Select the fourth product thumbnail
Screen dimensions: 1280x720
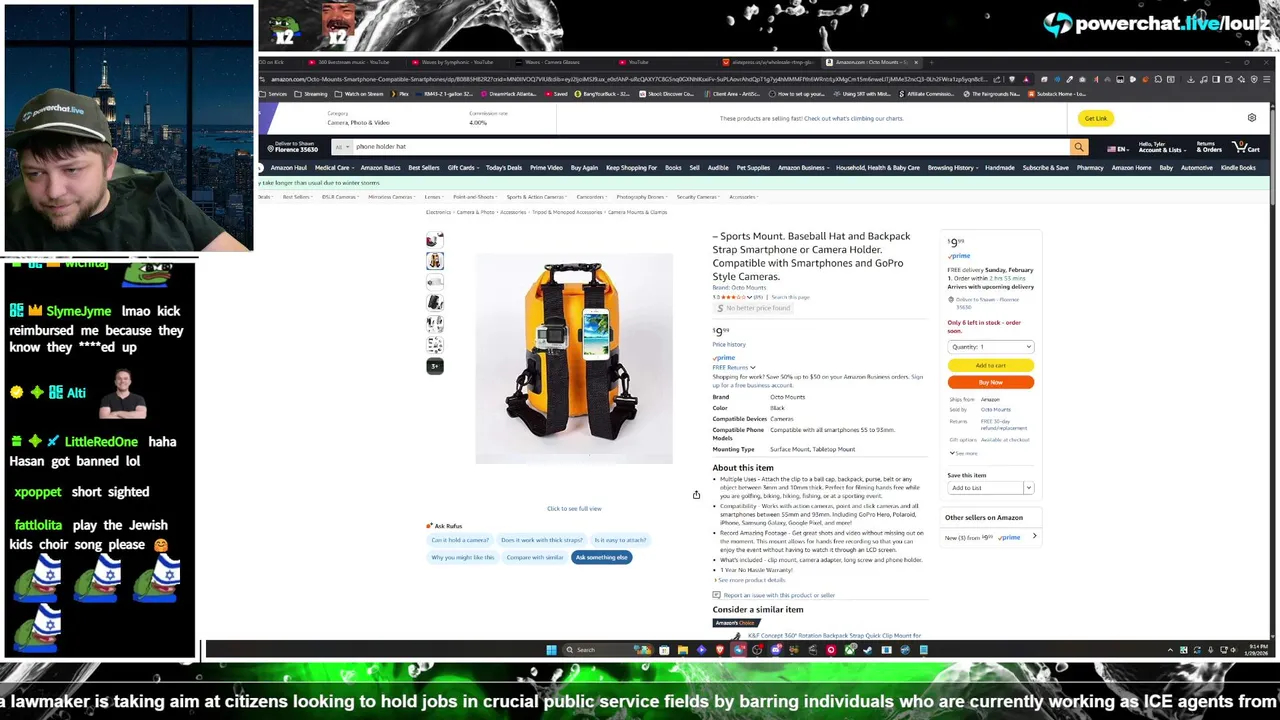[434, 303]
